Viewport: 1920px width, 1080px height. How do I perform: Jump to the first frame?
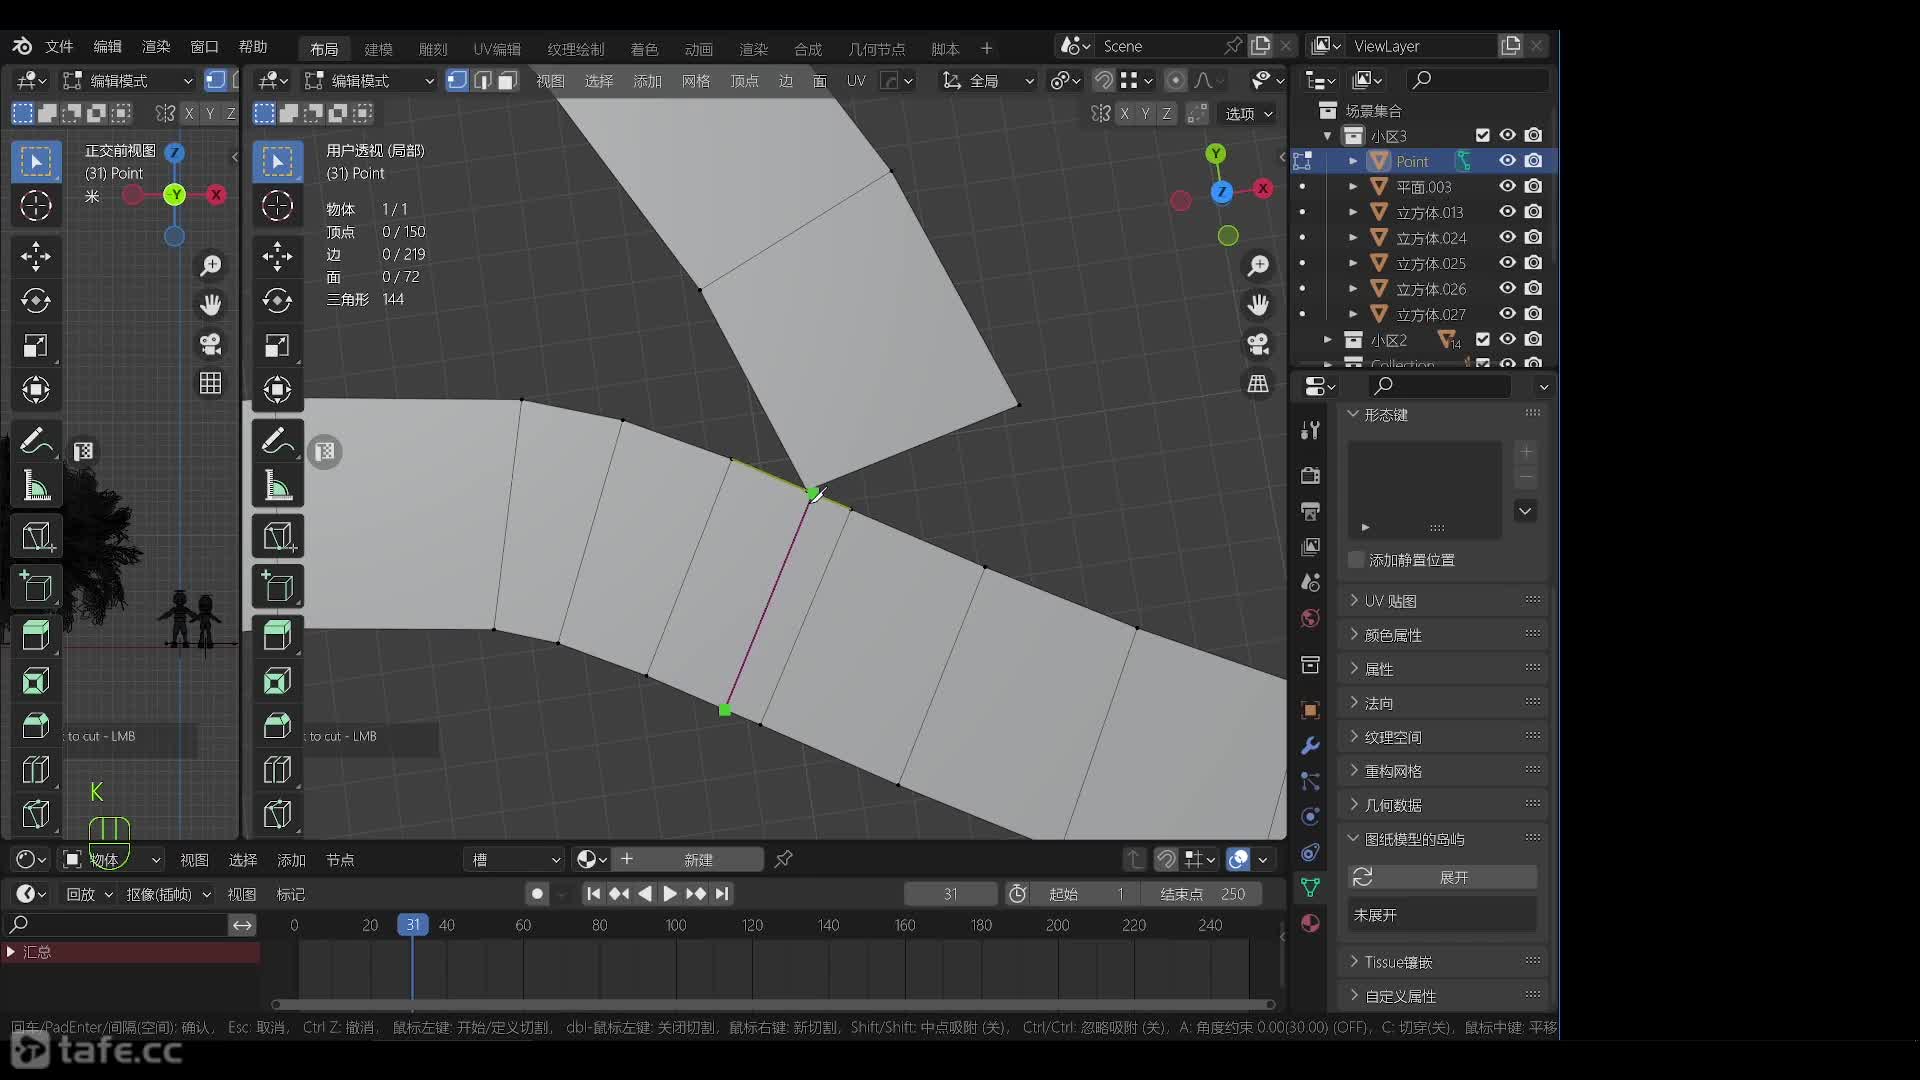tap(593, 894)
